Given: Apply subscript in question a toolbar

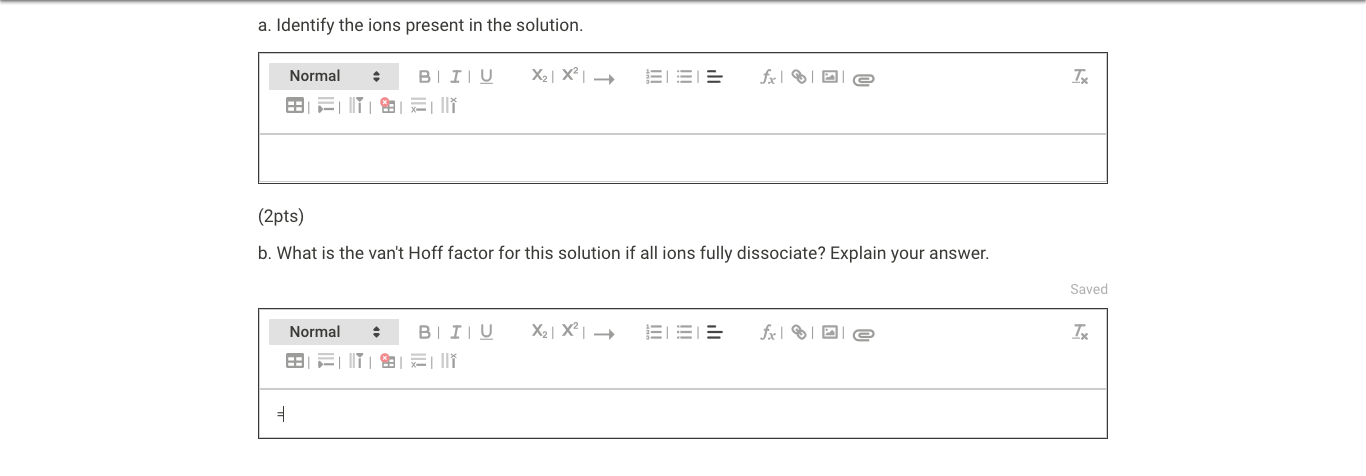Looking at the screenshot, I should coord(539,77).
